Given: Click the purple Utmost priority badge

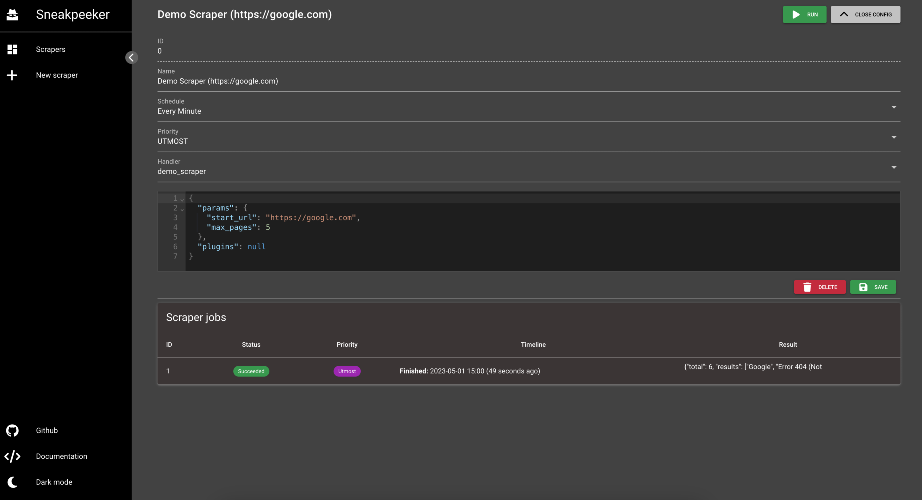Looking at the screenshot, I should pos(347,371).
